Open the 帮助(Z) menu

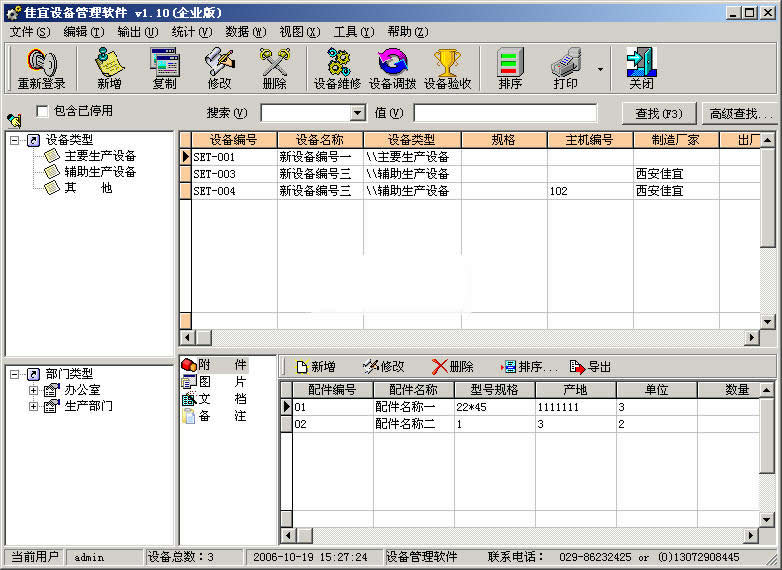pos(407,32)
